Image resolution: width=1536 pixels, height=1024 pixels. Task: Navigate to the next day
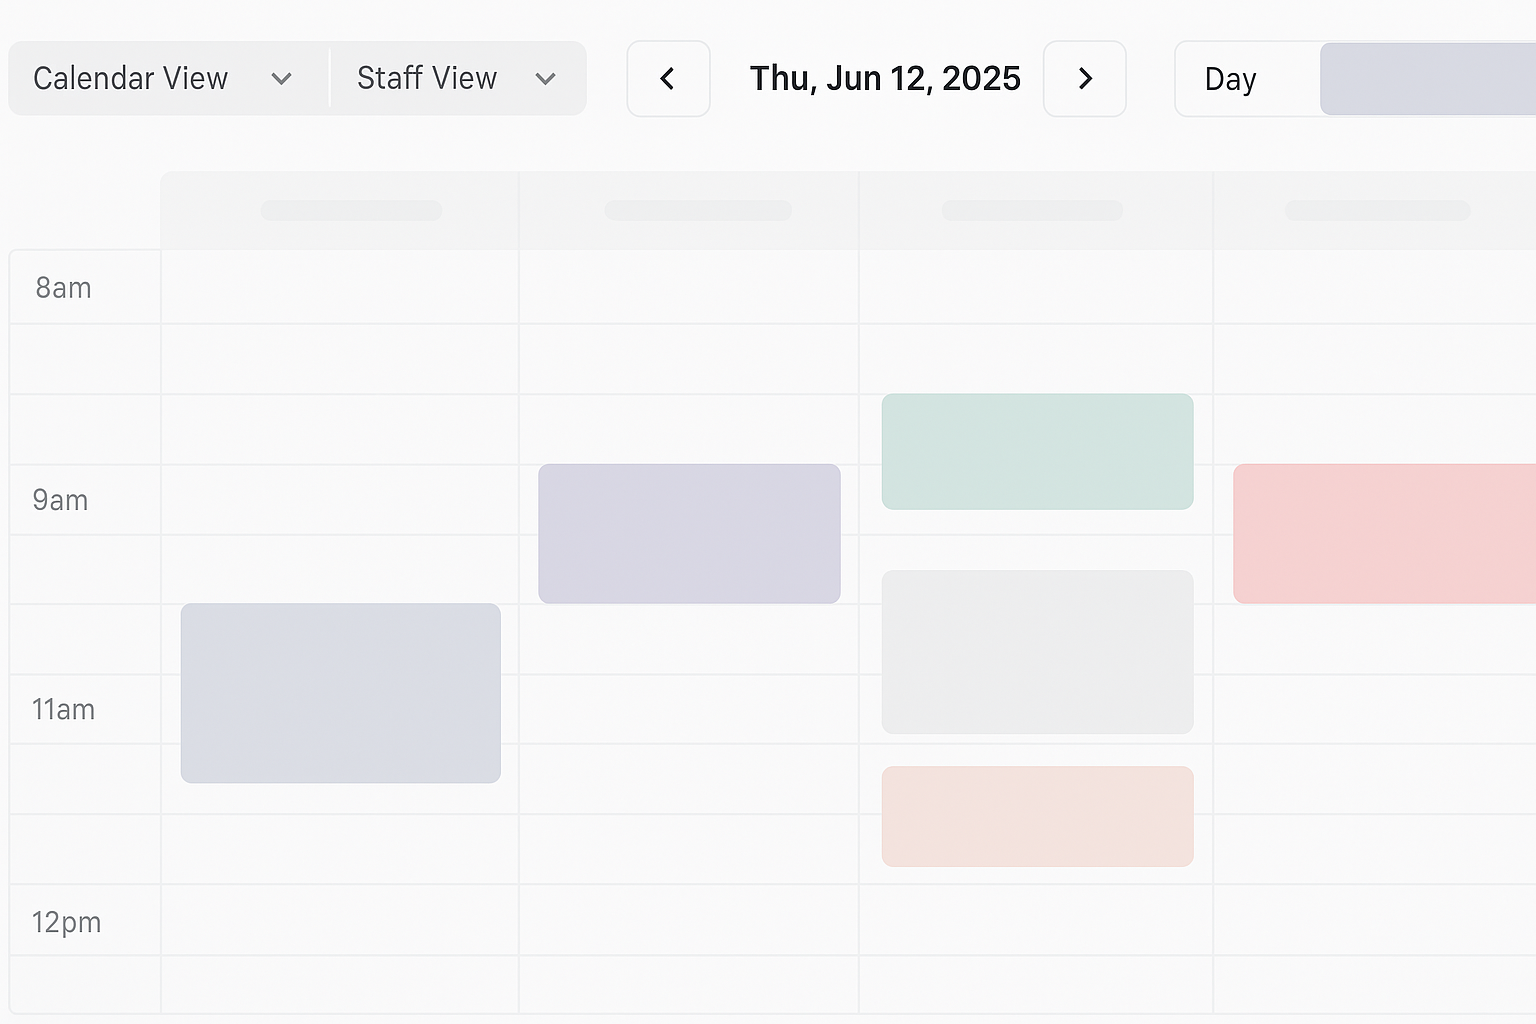(x=1085, y=78)
